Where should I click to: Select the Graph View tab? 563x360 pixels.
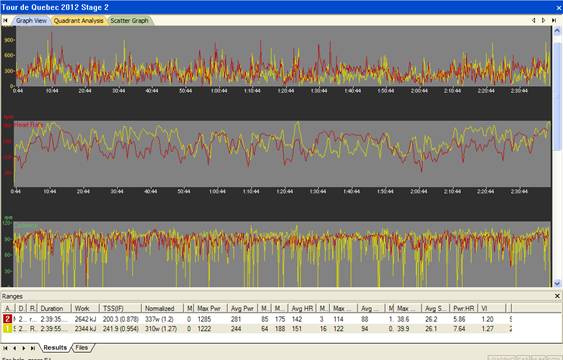click(x=31, y=21)
